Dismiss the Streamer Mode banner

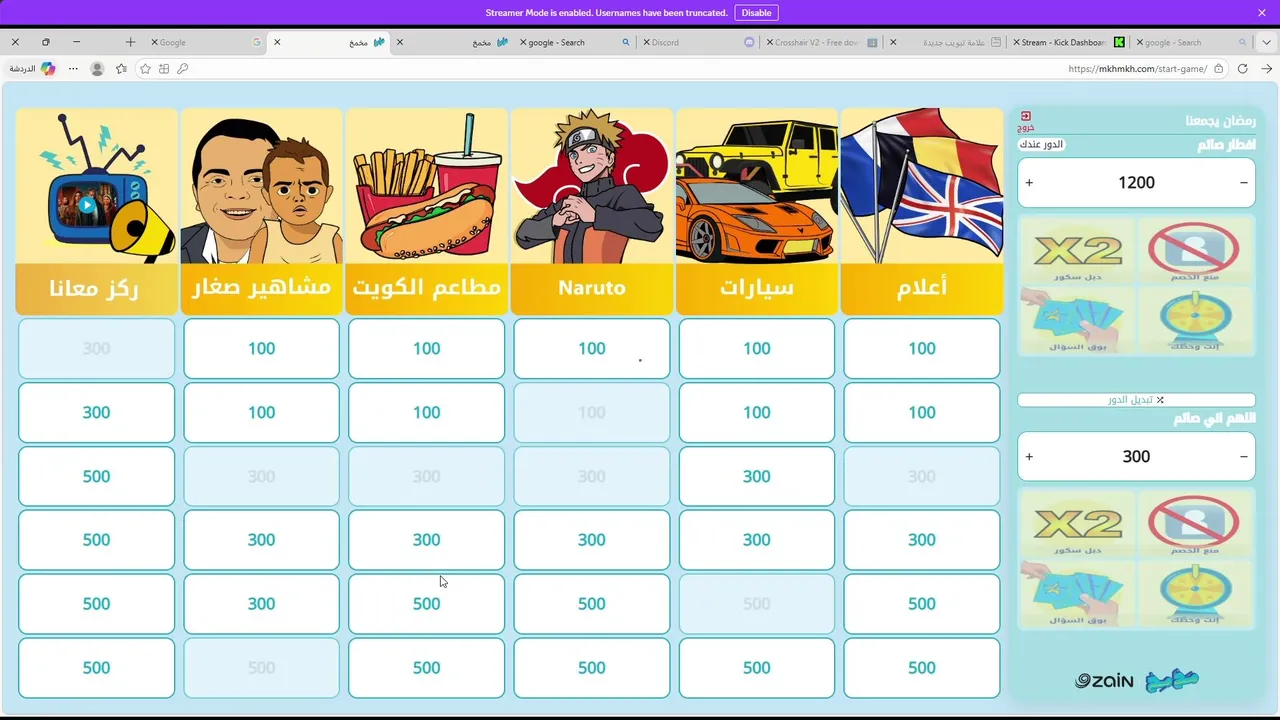click(x=1262, y=13)
